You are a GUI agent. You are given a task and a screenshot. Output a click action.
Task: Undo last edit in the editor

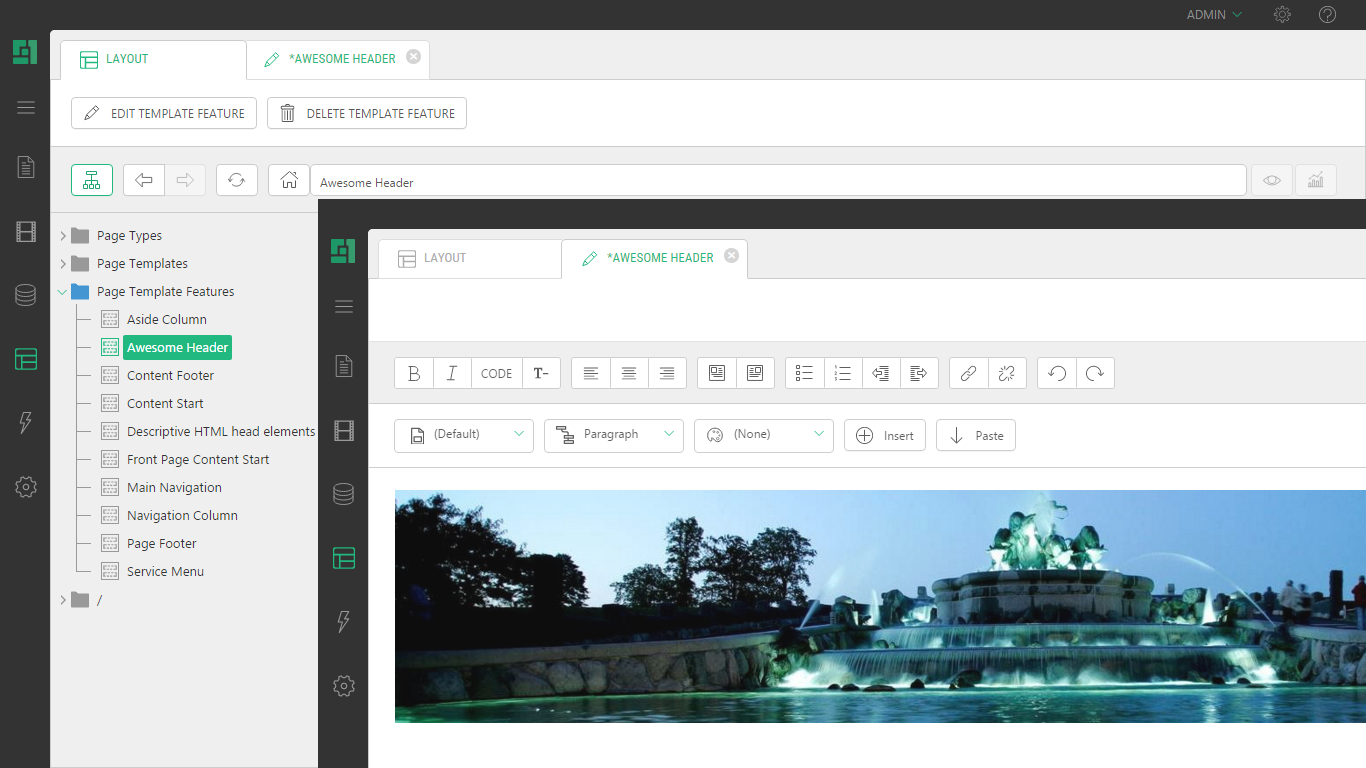coord(1057,373)
